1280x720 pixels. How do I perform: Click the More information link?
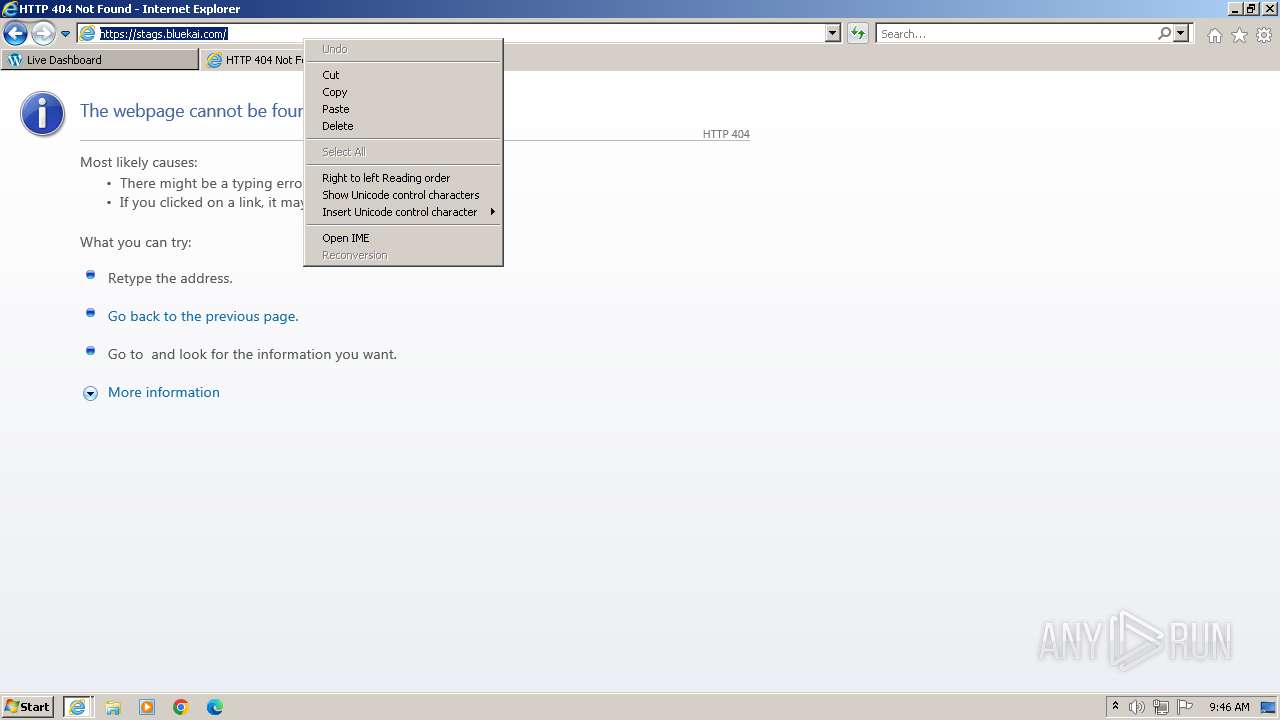coord(164,392)
